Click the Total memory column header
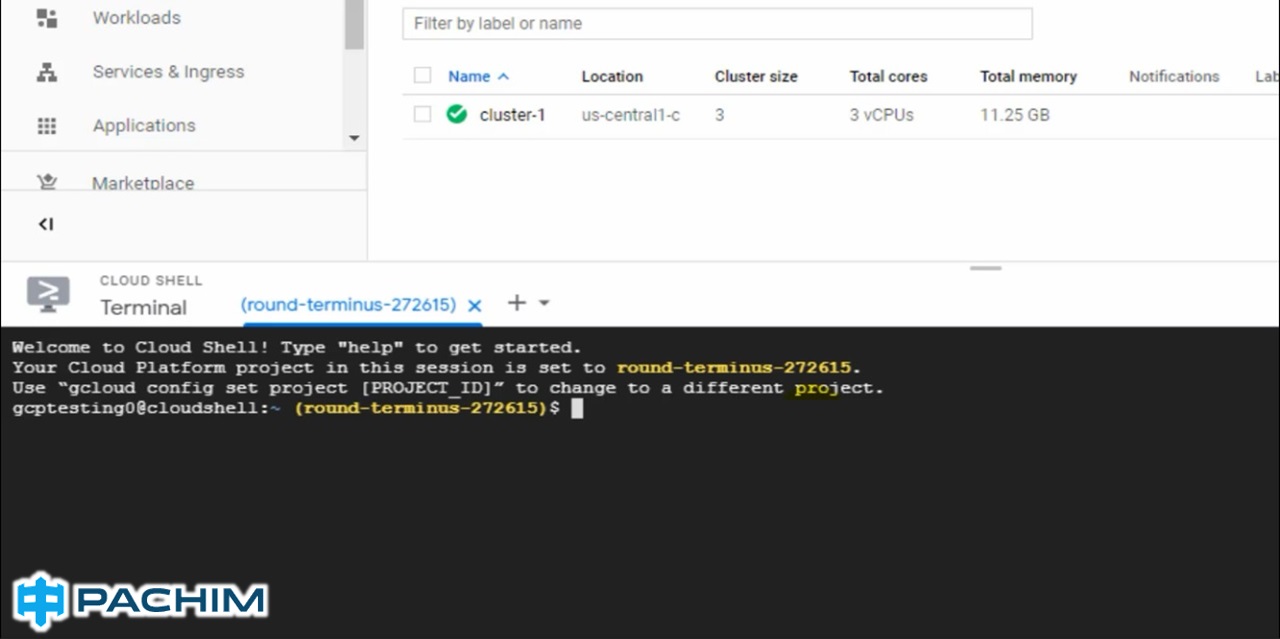The width and height of the screenshot is (1280, 639). [1028, 76]
